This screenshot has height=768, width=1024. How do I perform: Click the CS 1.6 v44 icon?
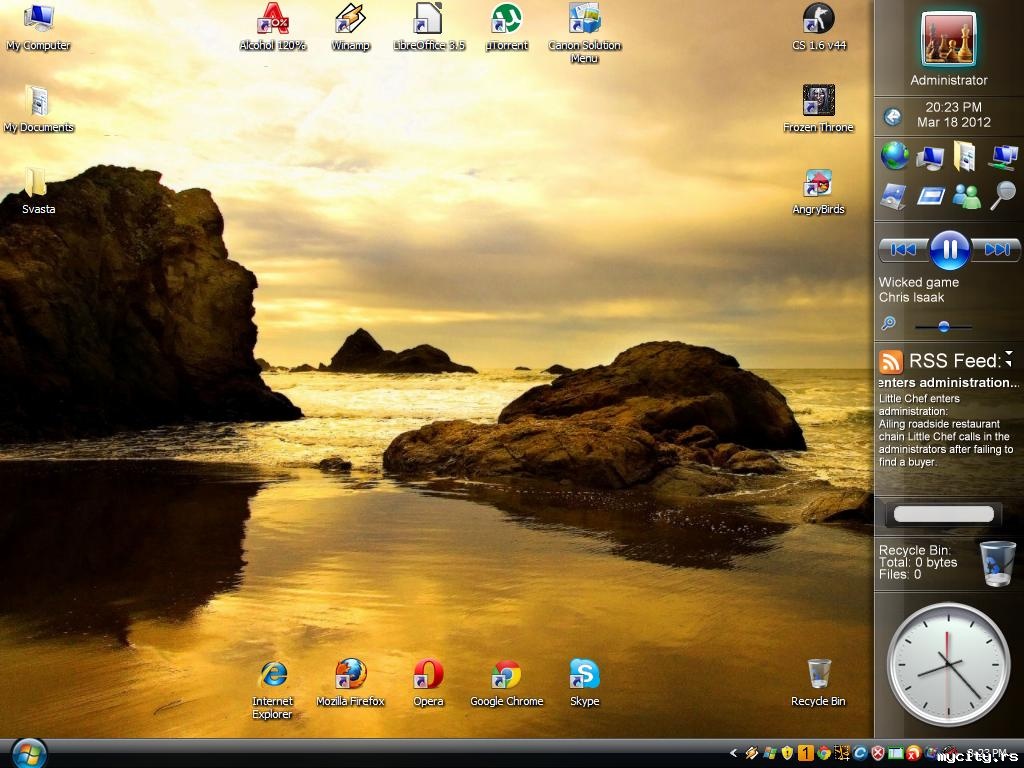[818, 19]
